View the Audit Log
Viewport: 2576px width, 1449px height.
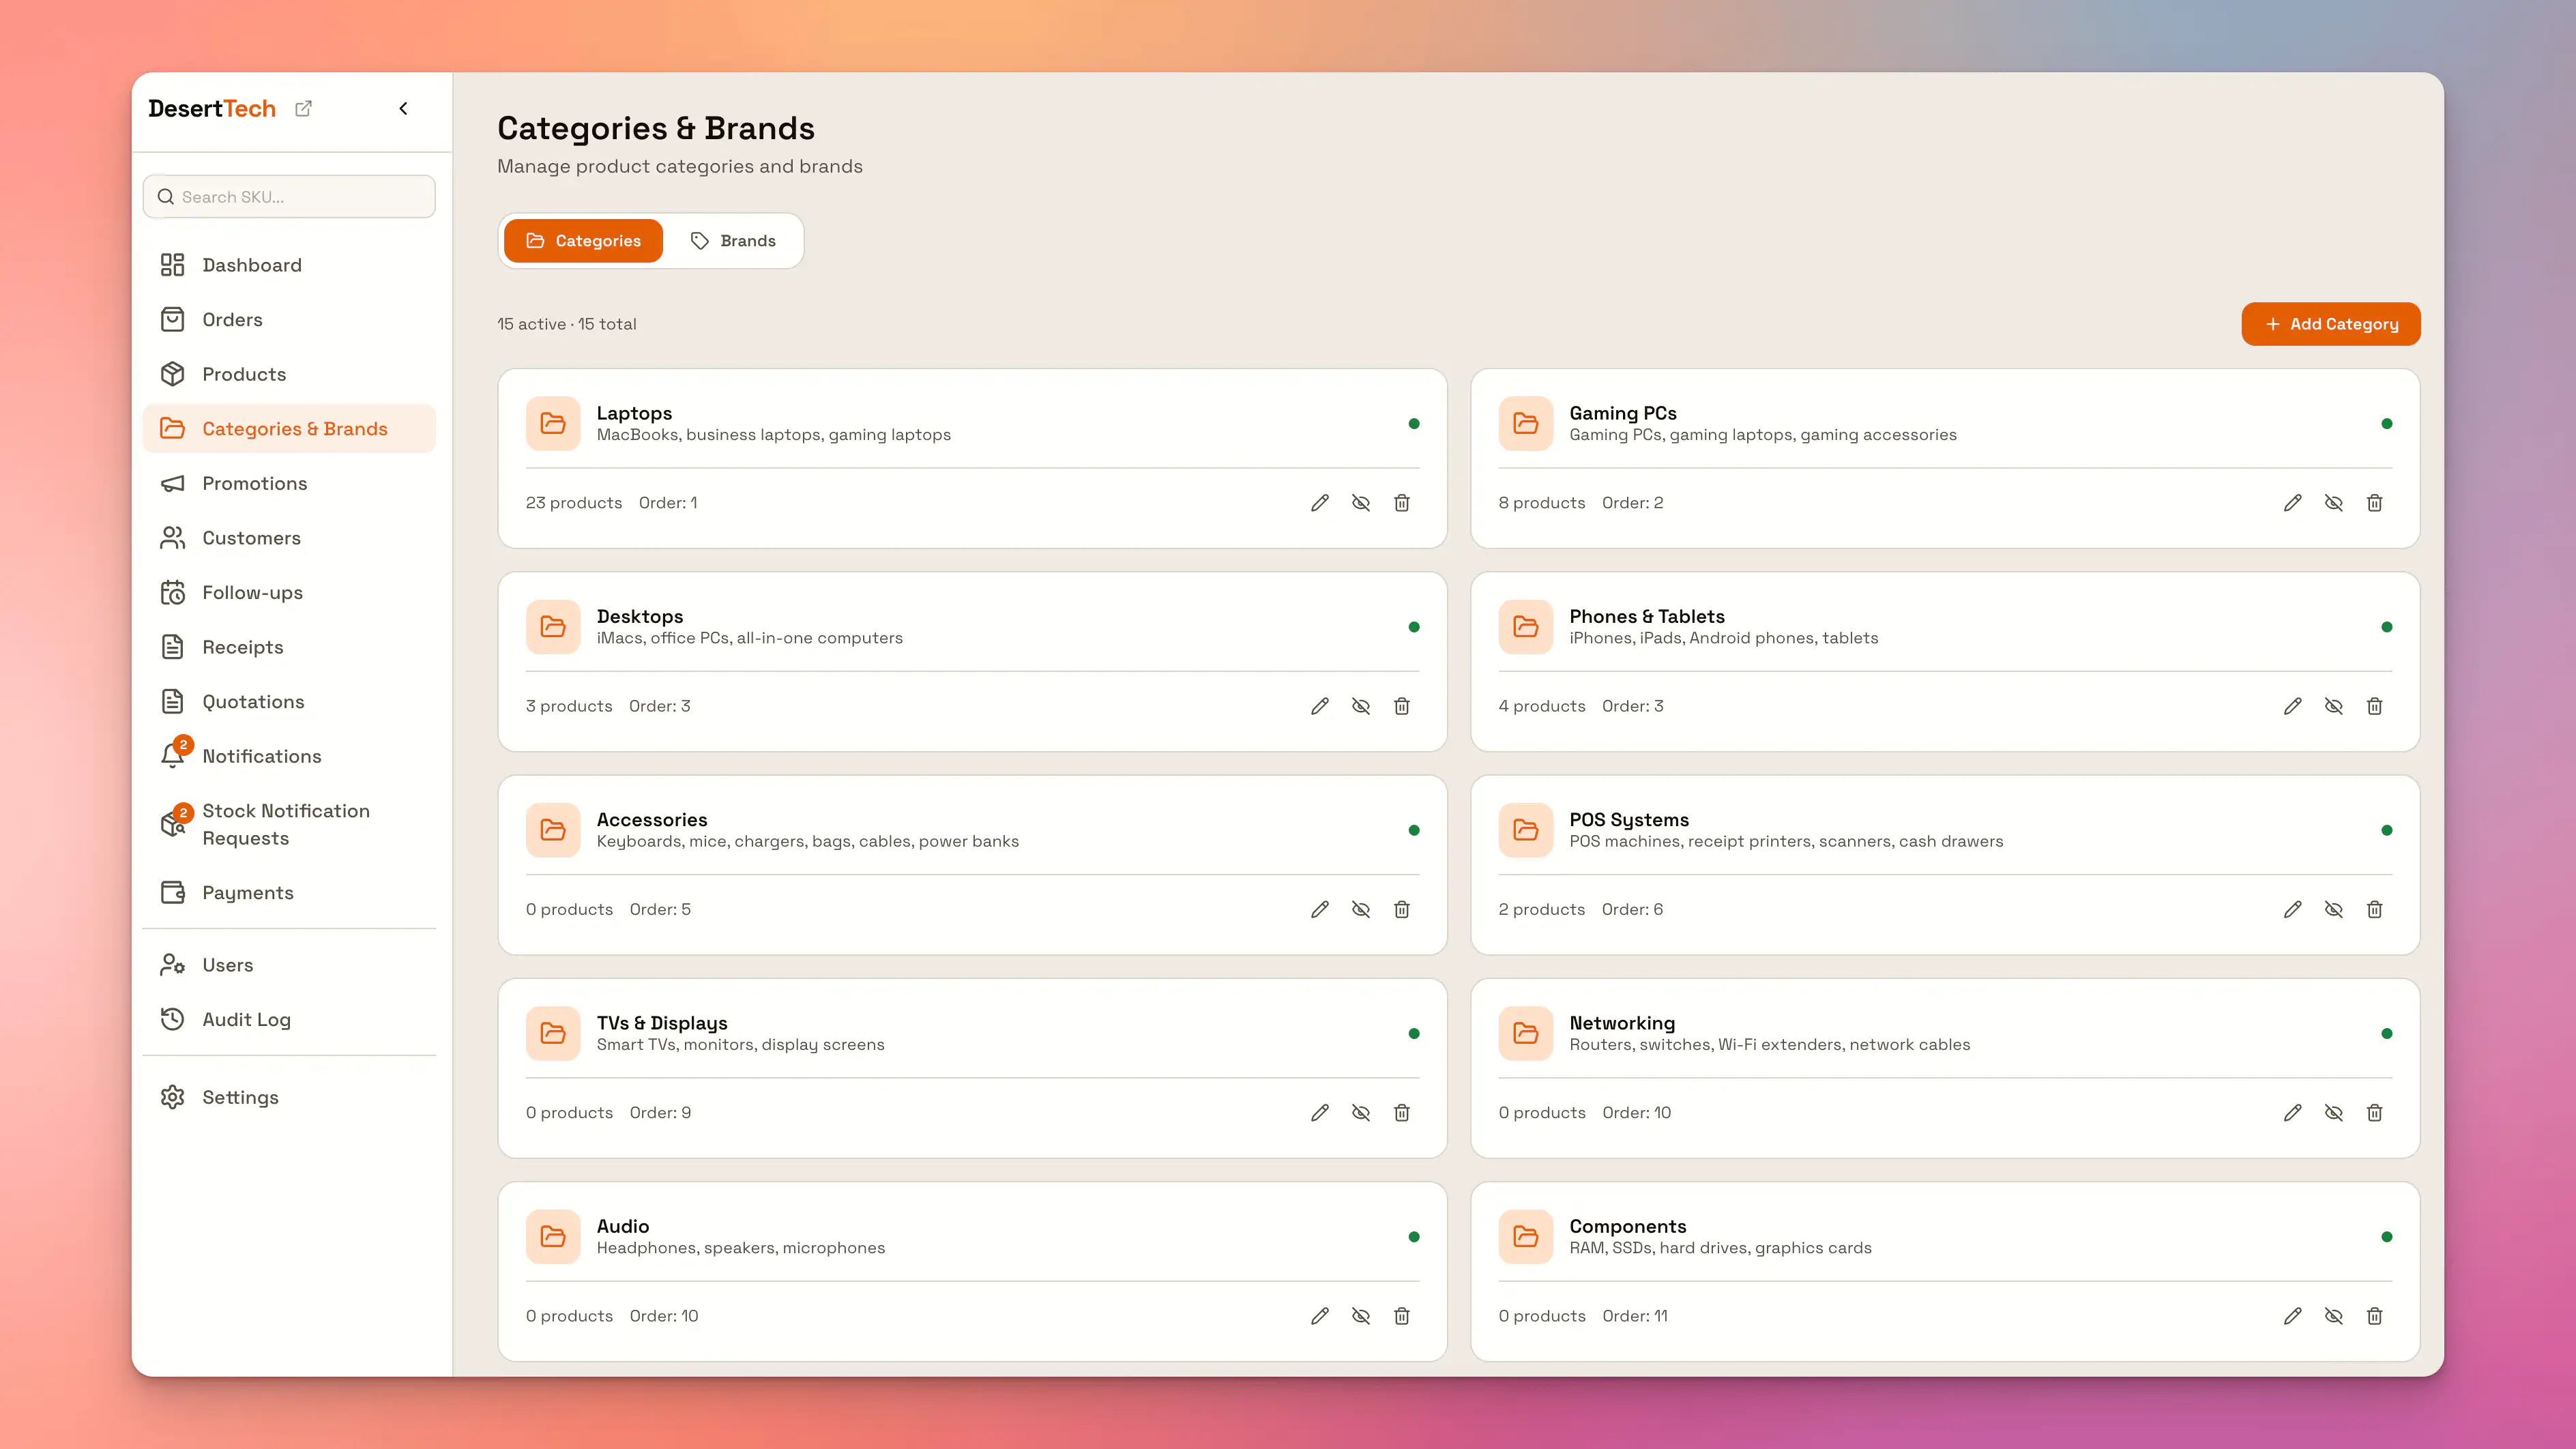[289, 1019]
